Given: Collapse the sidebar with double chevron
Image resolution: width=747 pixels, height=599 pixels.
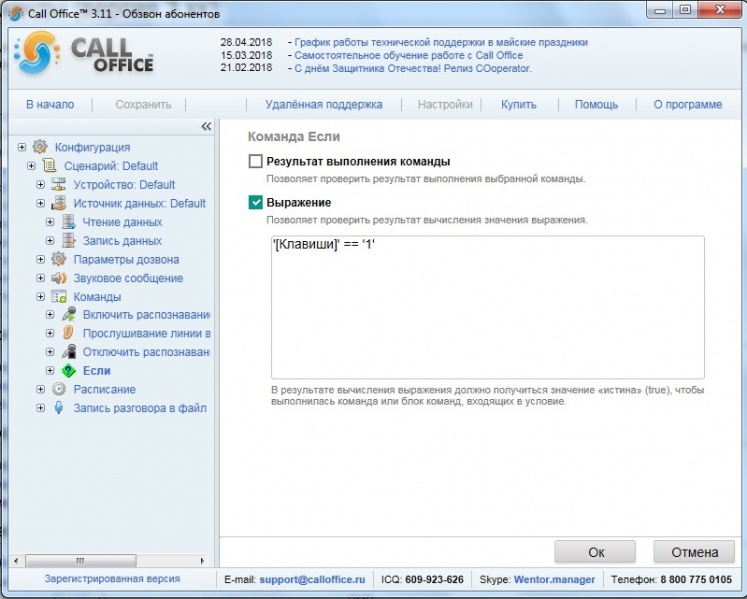Looking at the screenshot, I should (206, 126).
